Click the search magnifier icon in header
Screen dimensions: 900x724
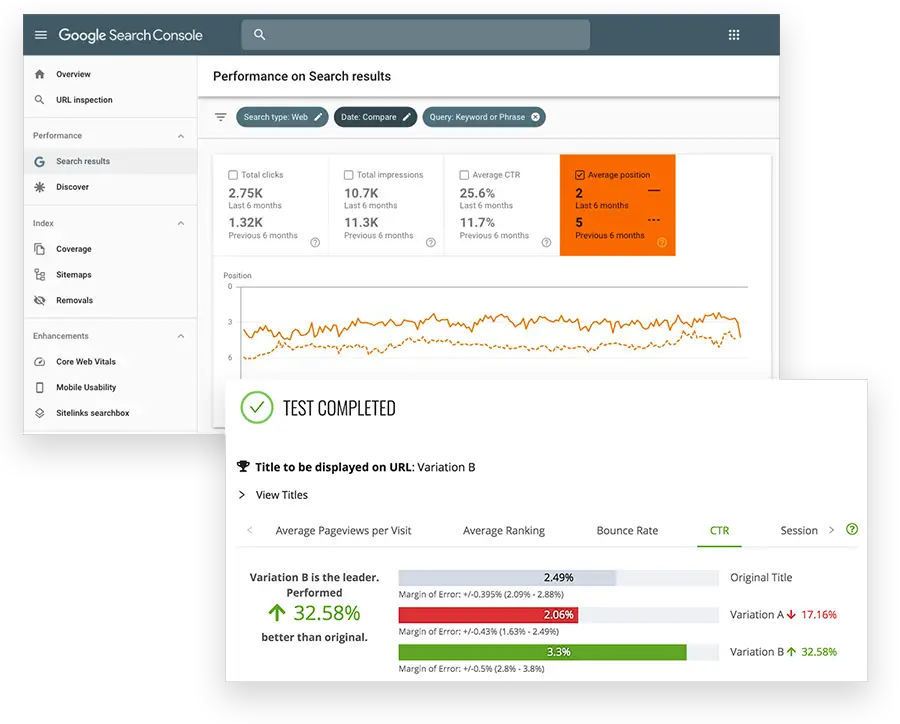259,34
